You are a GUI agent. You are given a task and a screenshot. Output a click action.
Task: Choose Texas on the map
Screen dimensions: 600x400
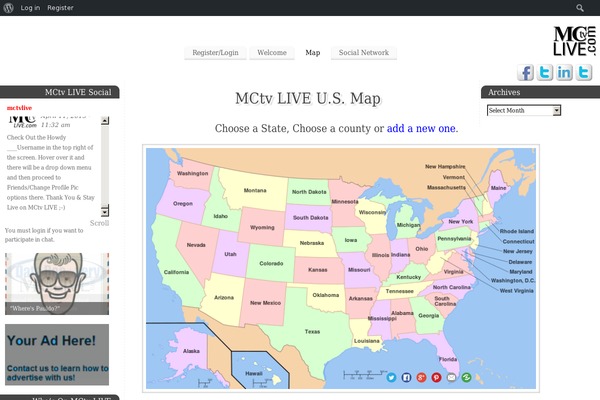point(312,331)
